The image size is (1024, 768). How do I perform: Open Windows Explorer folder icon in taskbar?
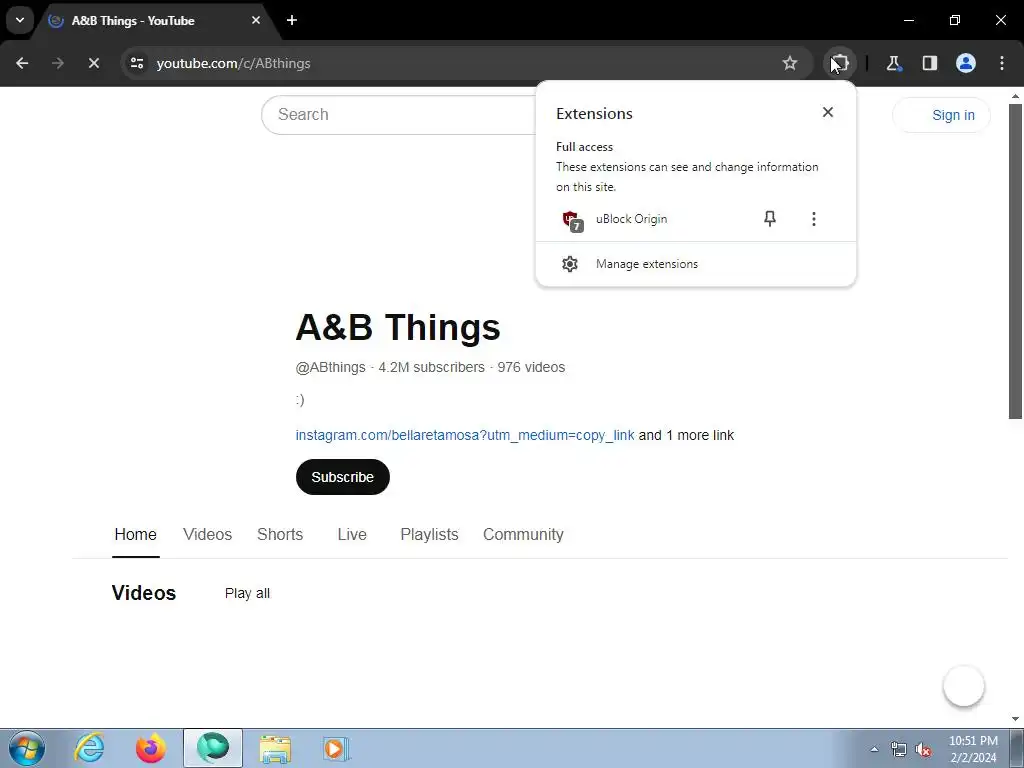pyautogui.click(x=275, y=748)
